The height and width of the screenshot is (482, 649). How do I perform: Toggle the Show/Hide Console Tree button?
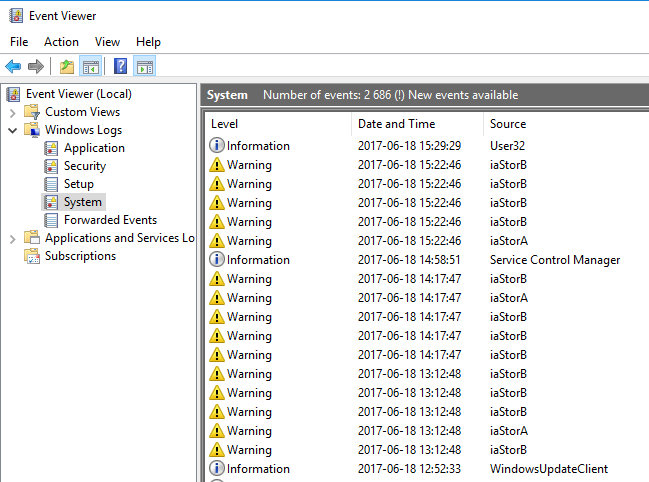coord(90,67)
